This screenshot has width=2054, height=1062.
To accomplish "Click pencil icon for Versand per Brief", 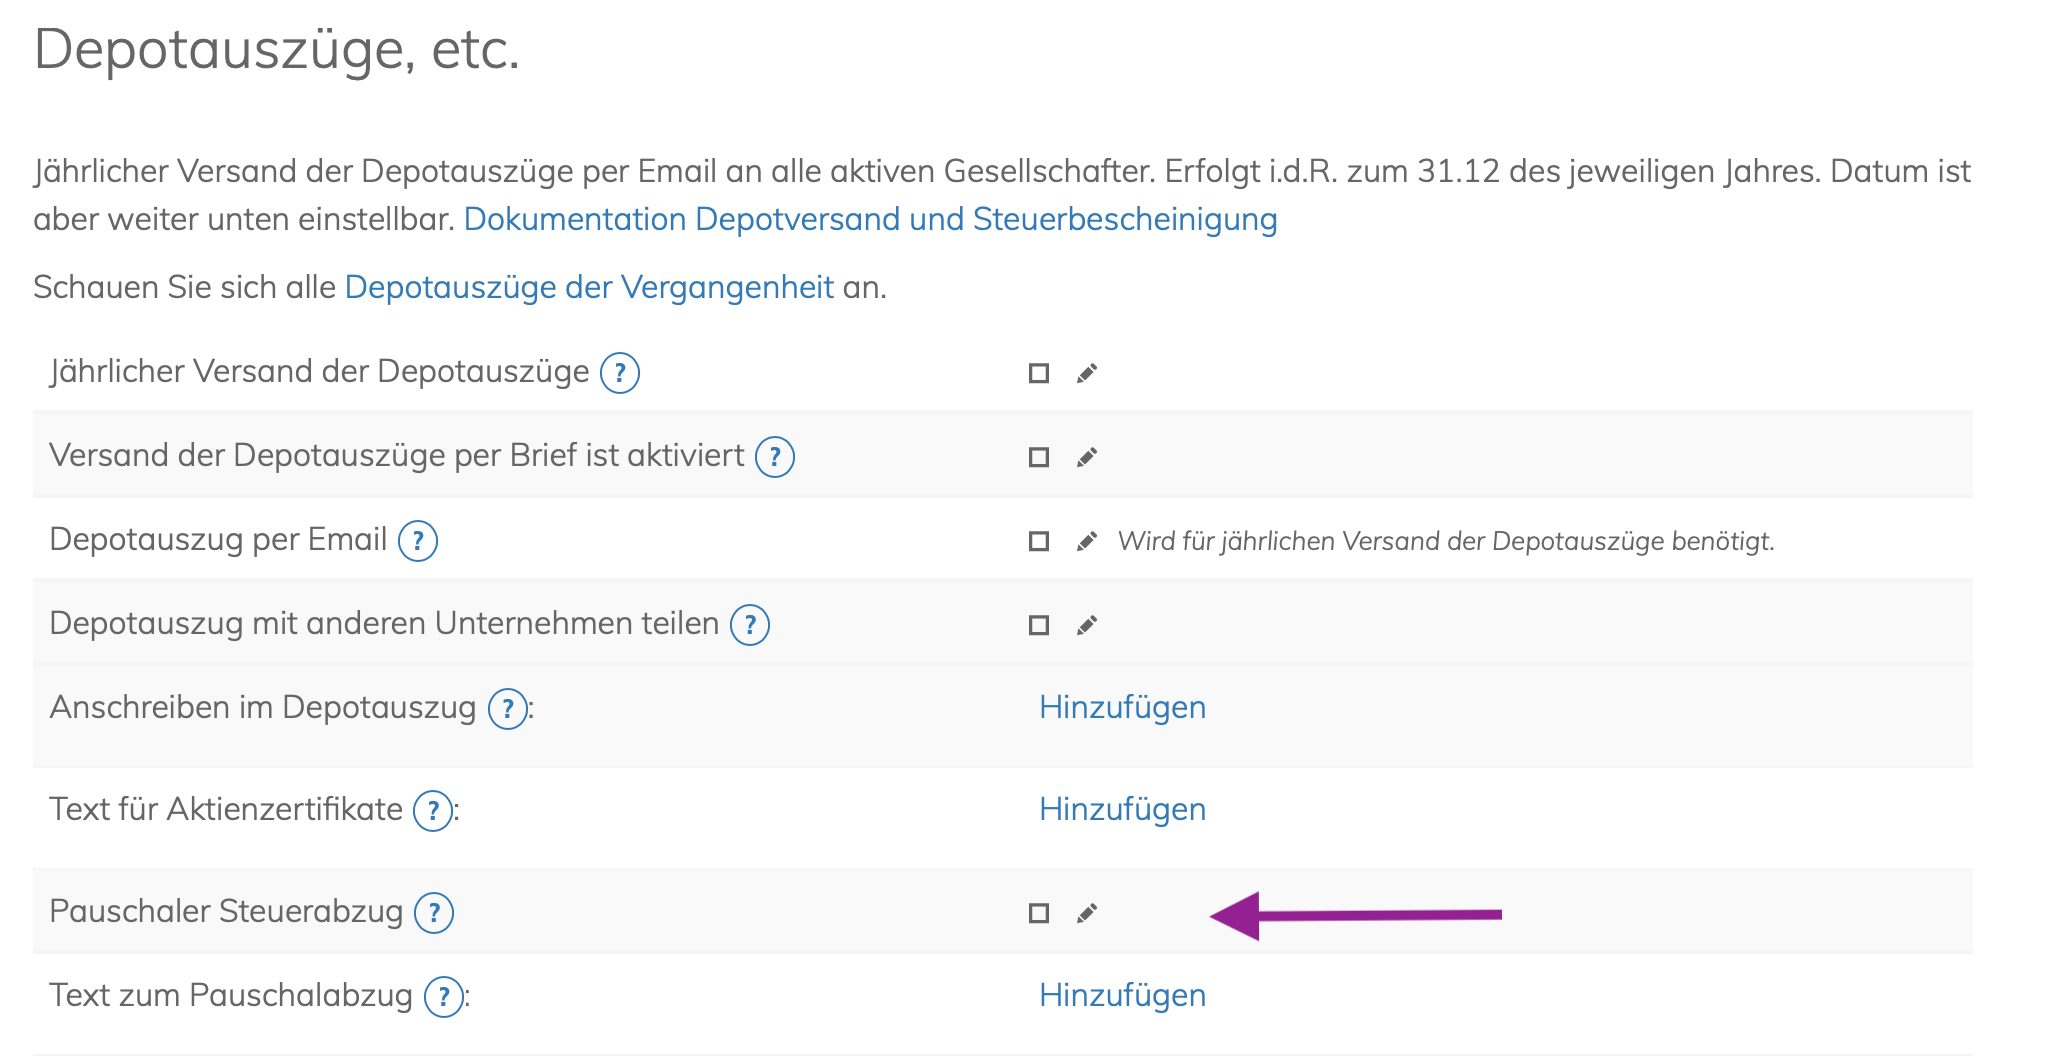I will [x=1087, y=457].
